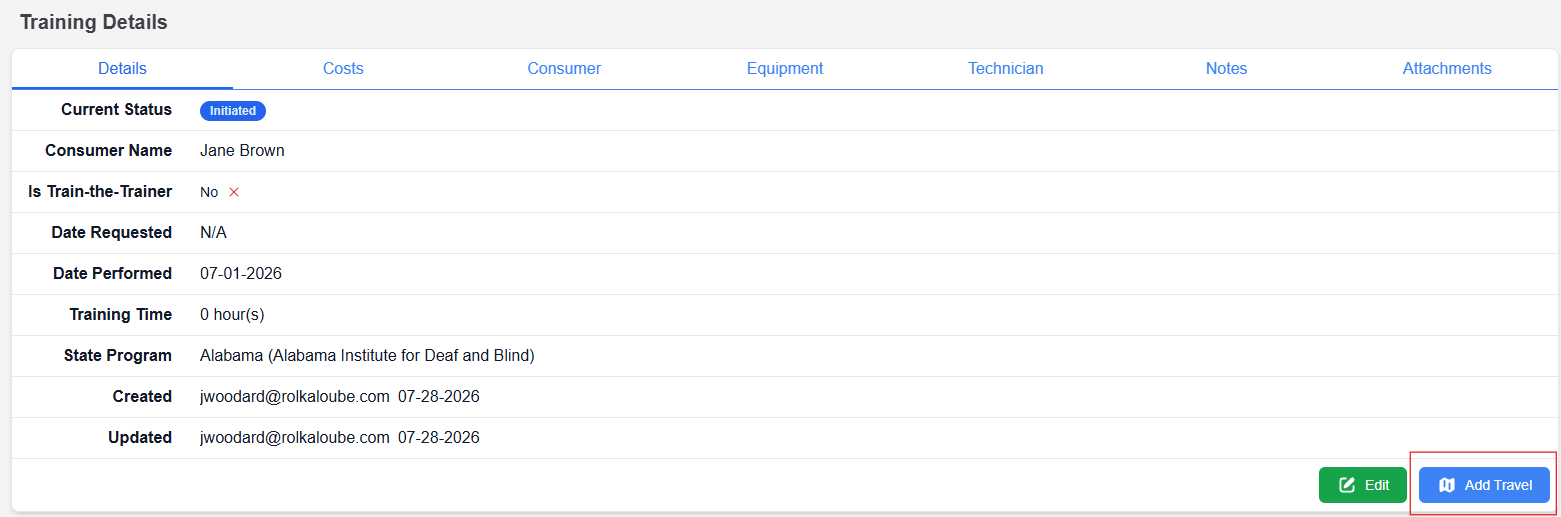Switch to the Costs tab
The height and width of the screenshot is (517, 1561).
click(343, 68)
